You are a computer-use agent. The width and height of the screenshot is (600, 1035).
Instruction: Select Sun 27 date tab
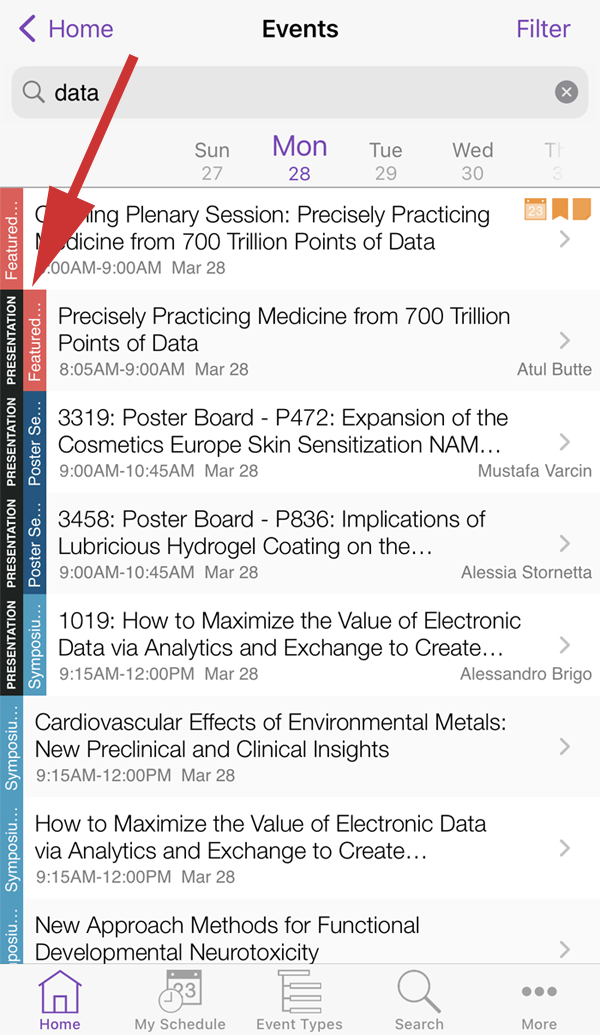pos(212,160)
